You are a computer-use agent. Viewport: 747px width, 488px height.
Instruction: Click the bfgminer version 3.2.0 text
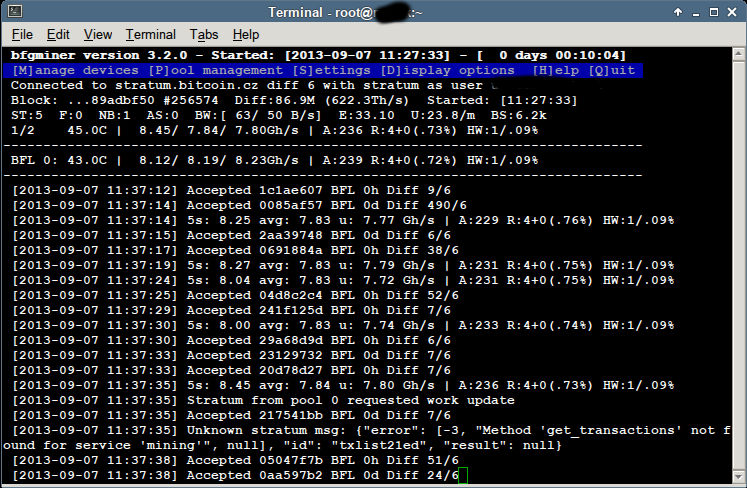pos(99,55)
